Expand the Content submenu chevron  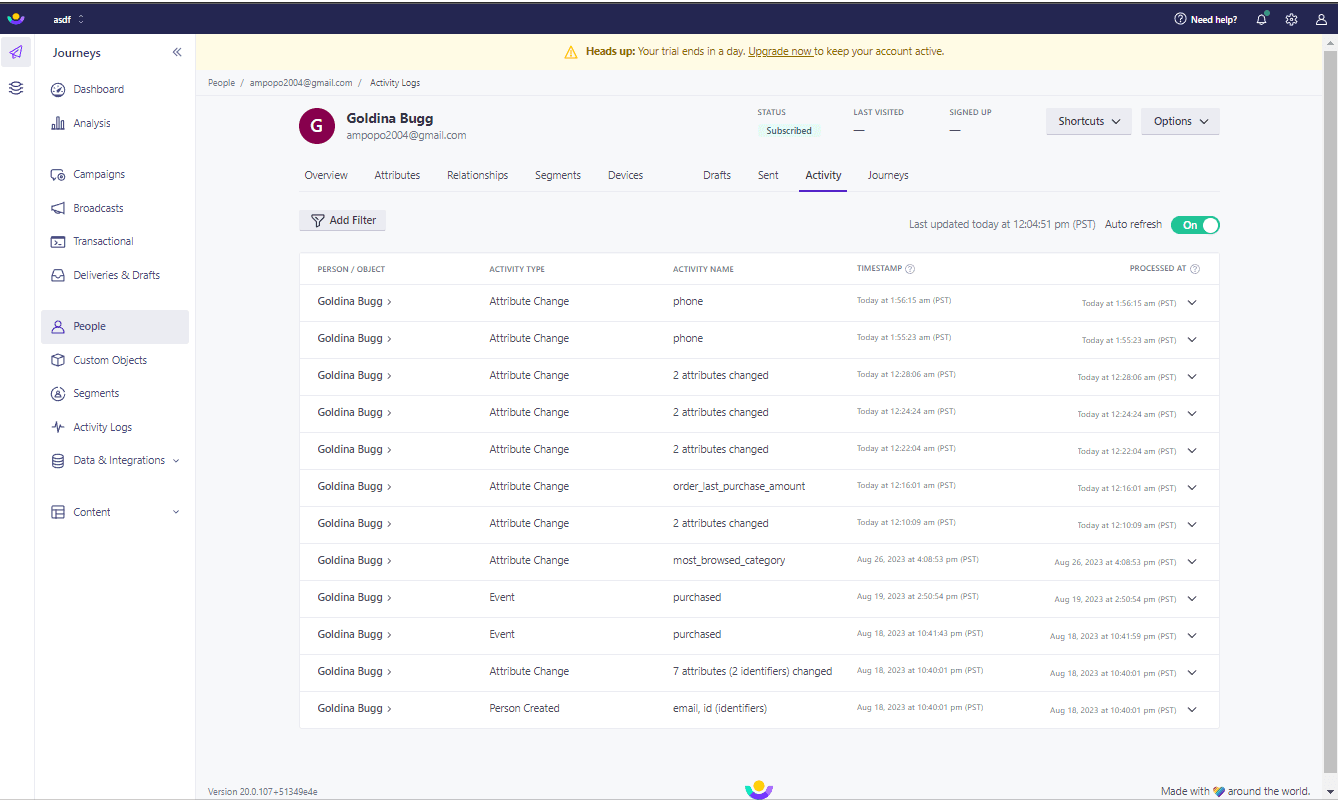[x=177, y=512]
